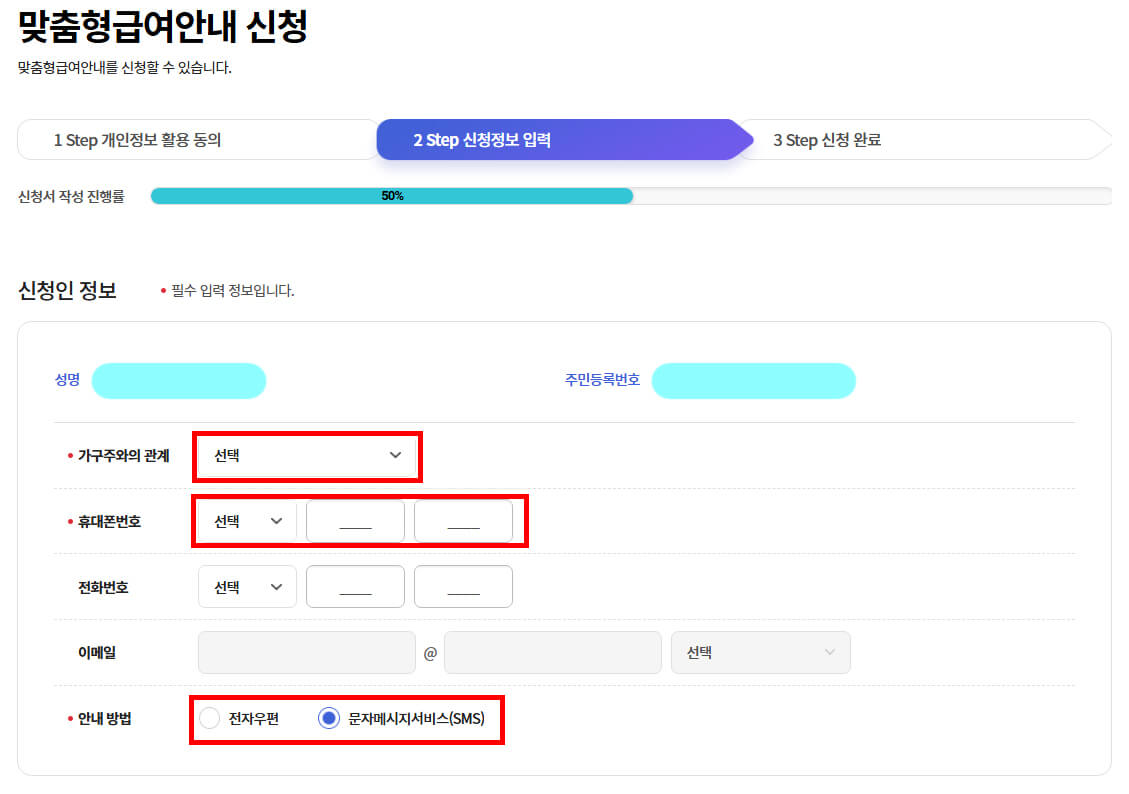The height and width of the screenshot is (794, 1129).
Task: Click the telephone last digits field
Action: click(x=464, y=586)
